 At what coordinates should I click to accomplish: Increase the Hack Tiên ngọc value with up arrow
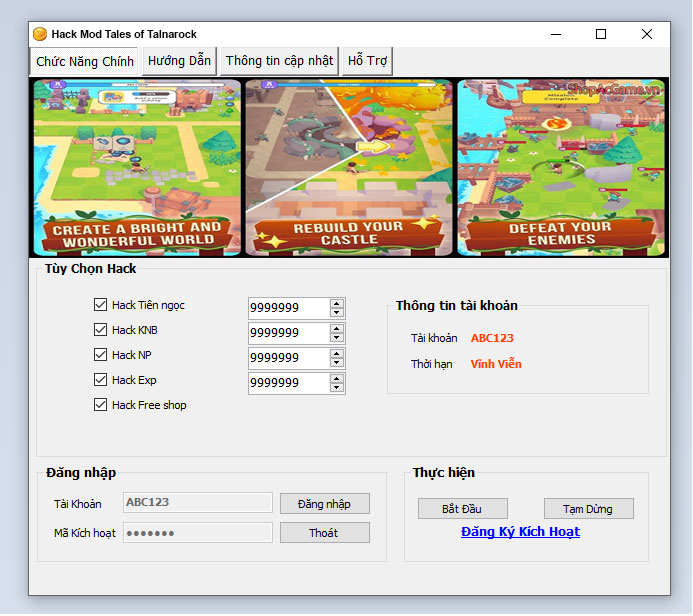(337, 304)
